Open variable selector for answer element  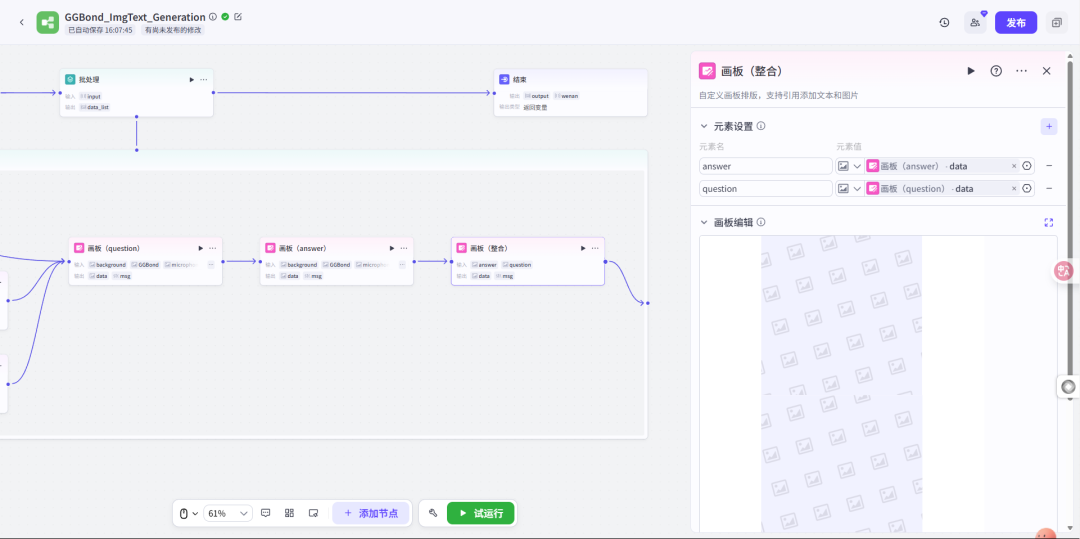tap(1027, 166)
